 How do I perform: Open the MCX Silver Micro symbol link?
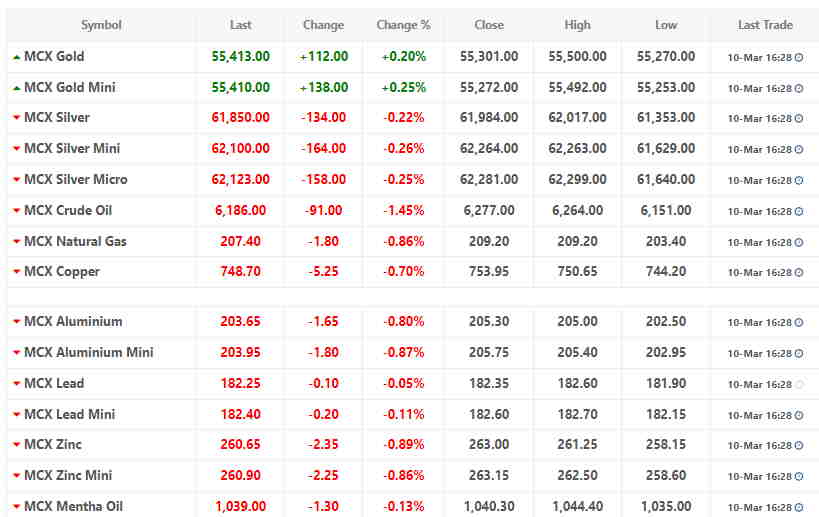76,179
